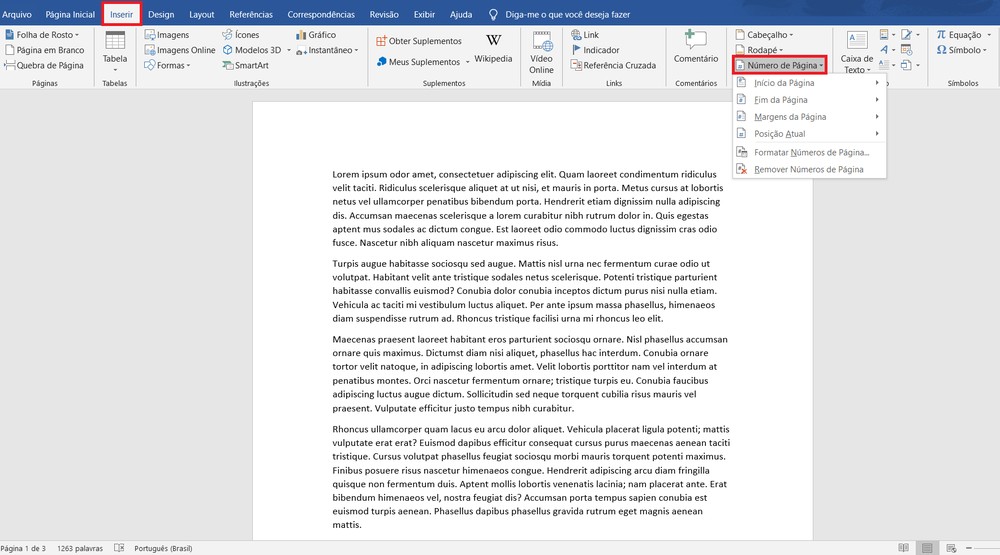This screenshot has width=1000, height=555.
Task: Insert a Página em Branco
Action: coord(45,50)
